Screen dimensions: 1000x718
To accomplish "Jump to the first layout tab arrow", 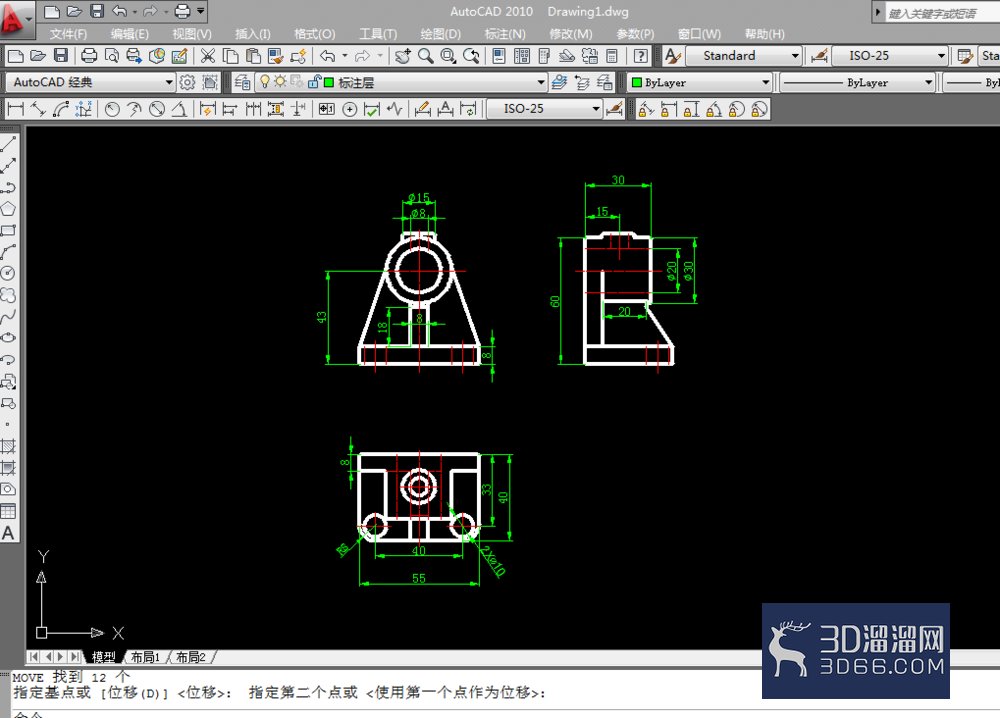I will 34,656.
